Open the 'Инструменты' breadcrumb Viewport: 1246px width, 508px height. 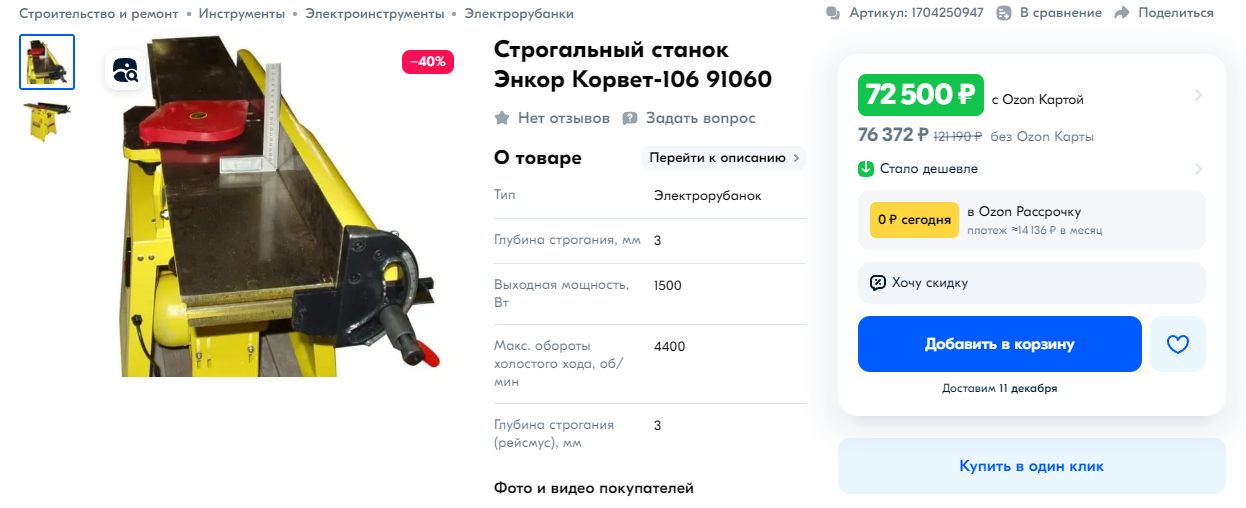tap(242, 14)
